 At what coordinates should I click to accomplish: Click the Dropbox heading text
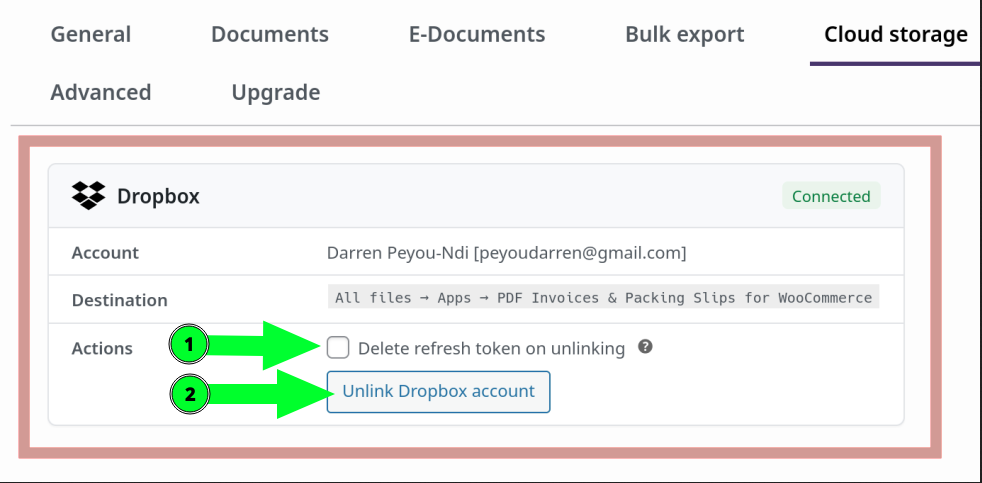point(158,197)
